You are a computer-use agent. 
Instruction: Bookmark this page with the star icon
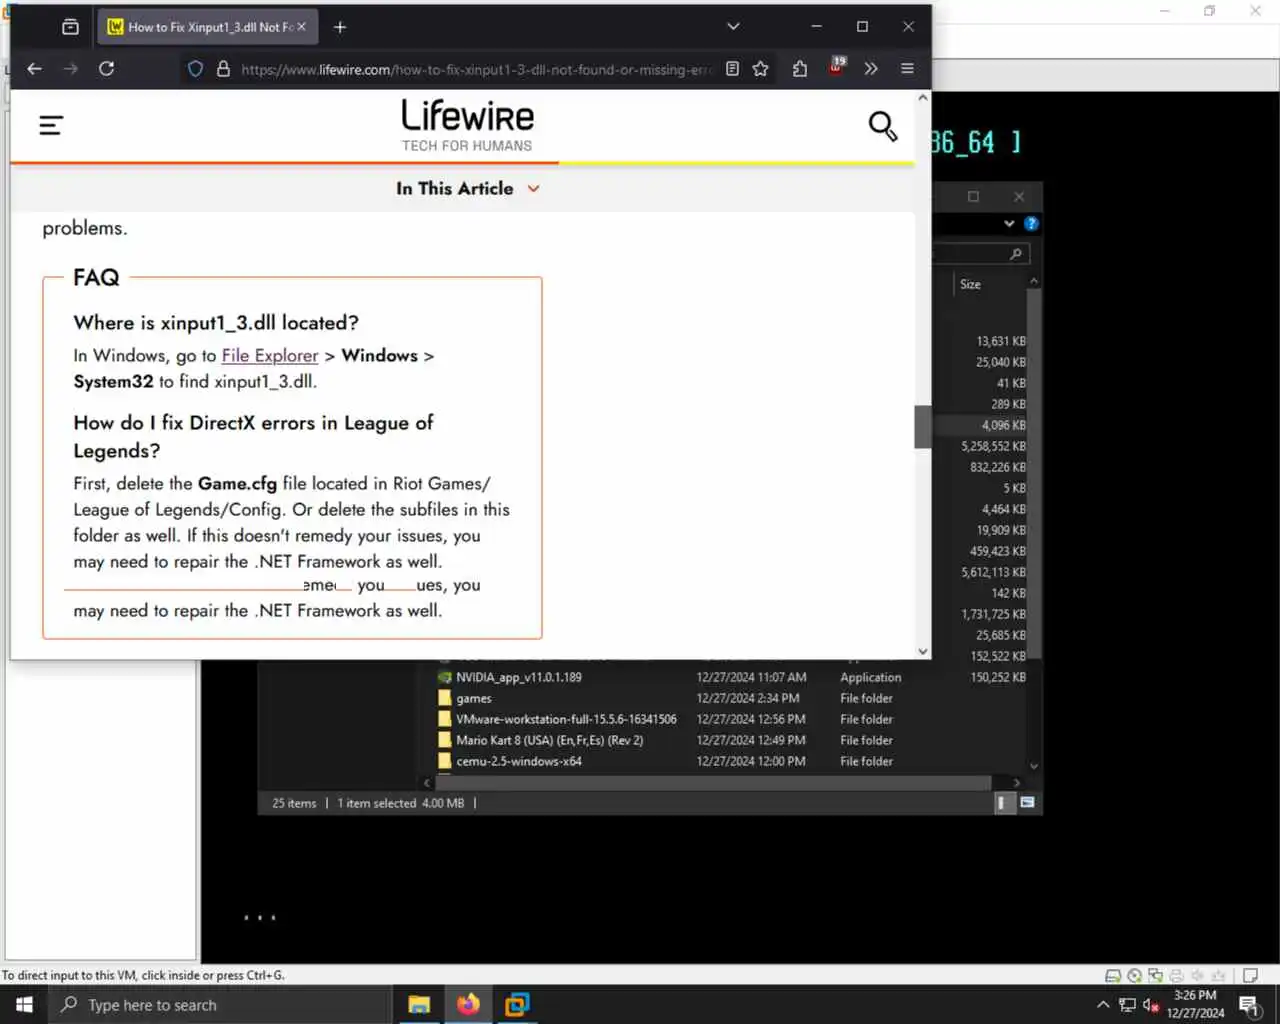click(x=761, y=69)
